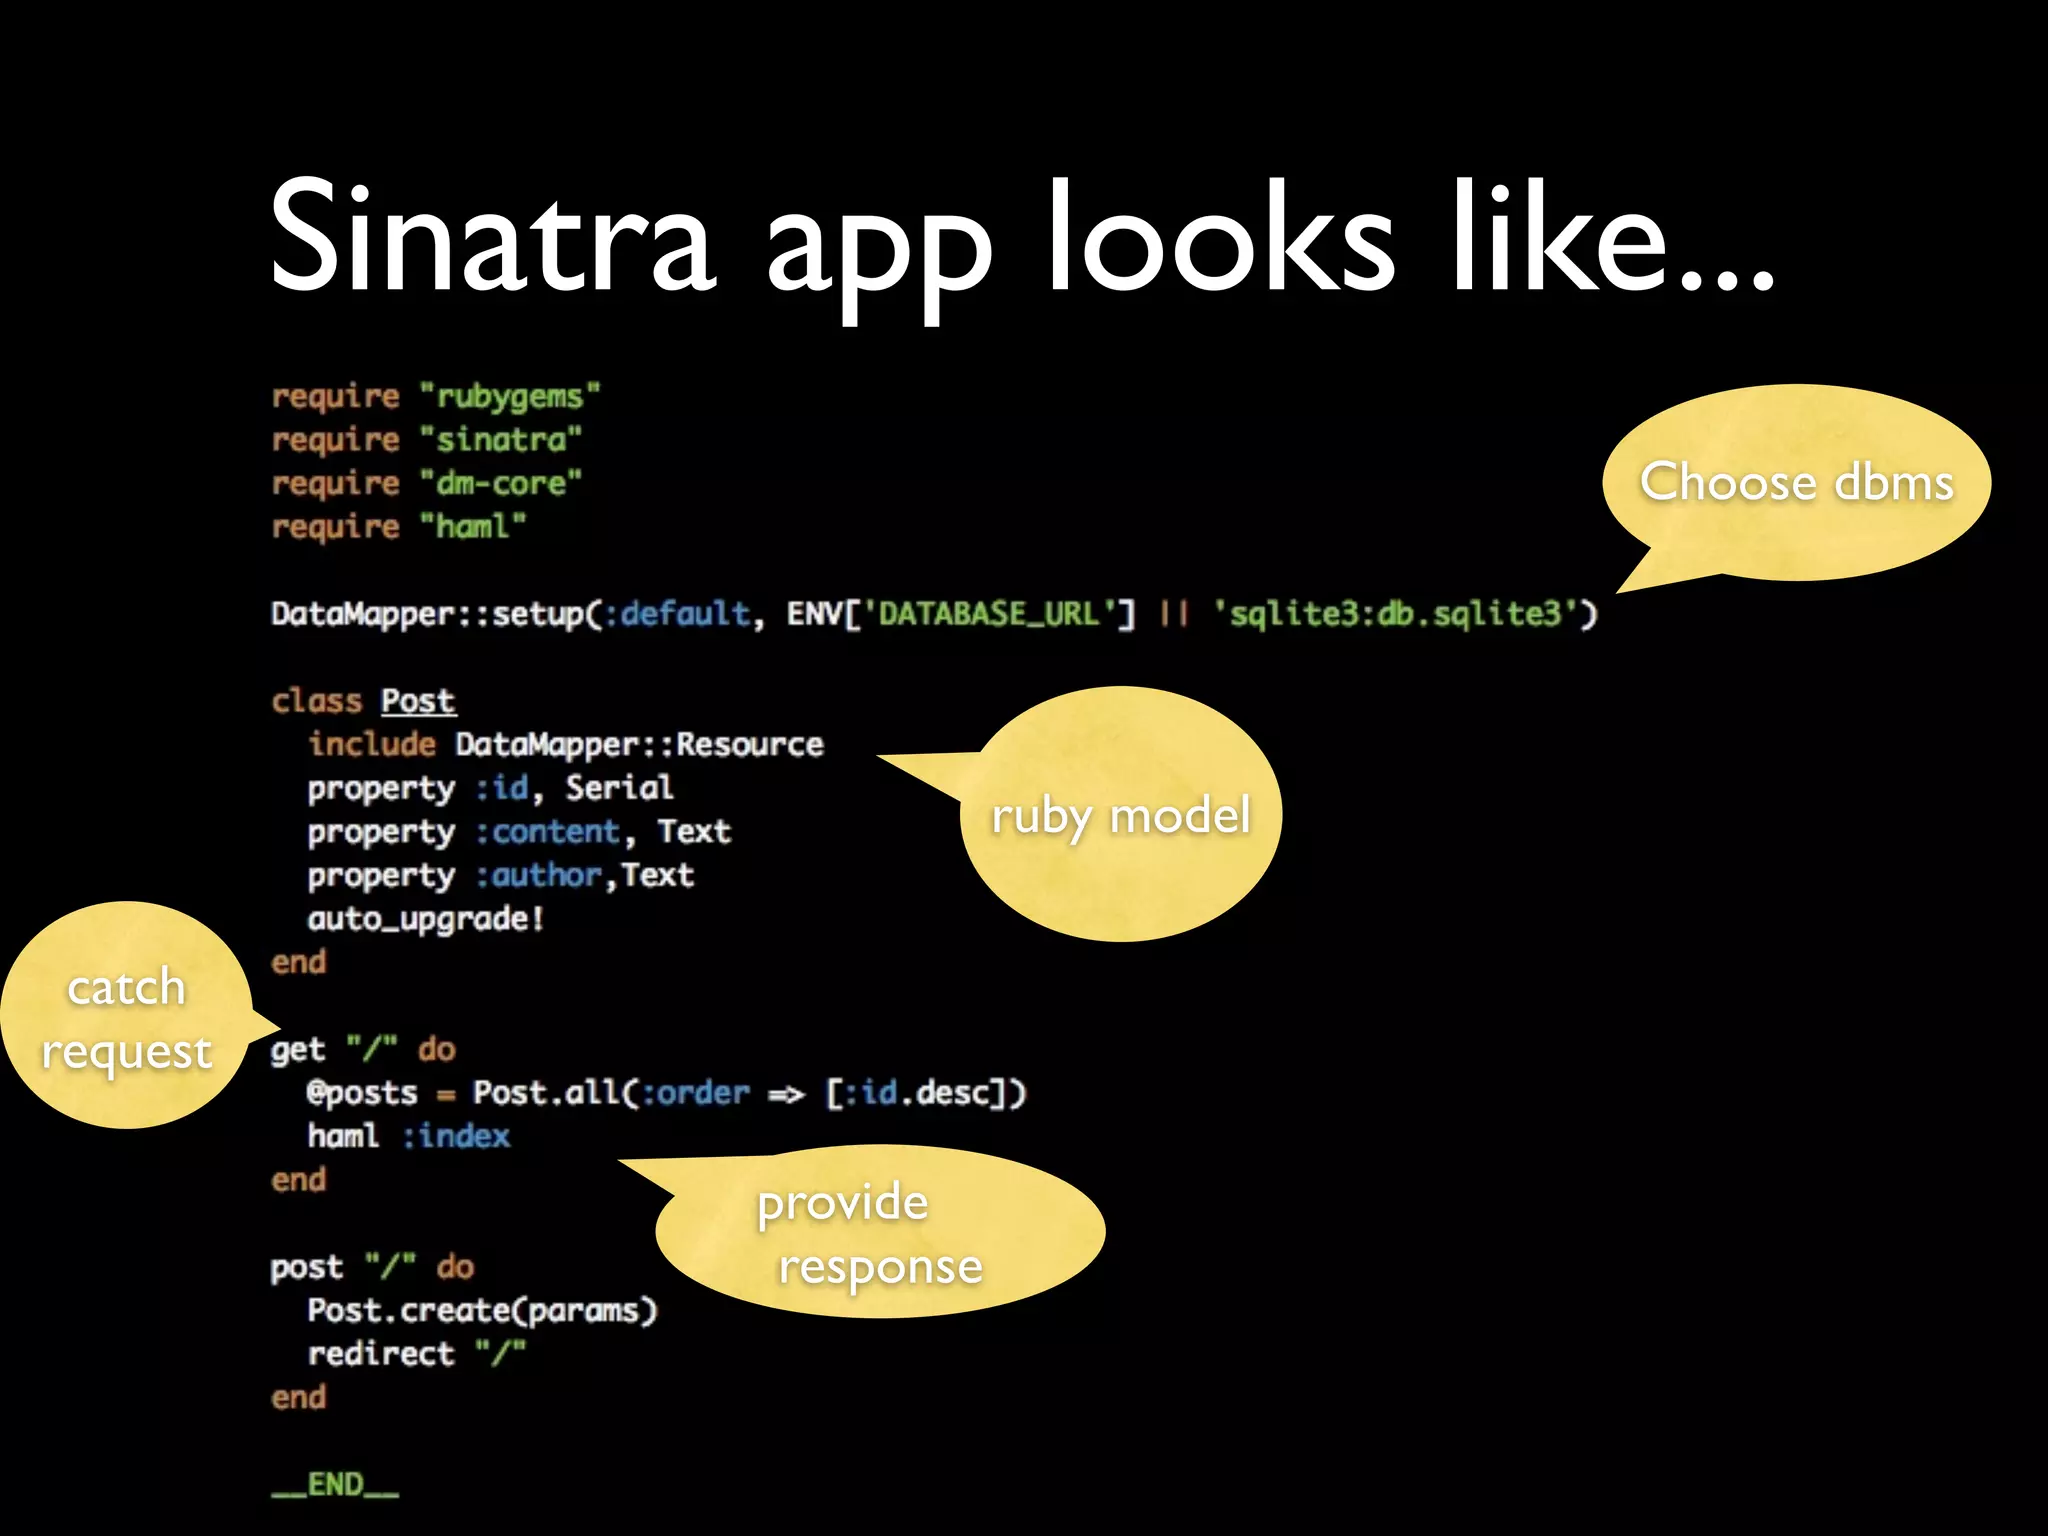2048x1536 pixels.
Task: Click the "class Post" line
Action: click(x=364, y=701)
